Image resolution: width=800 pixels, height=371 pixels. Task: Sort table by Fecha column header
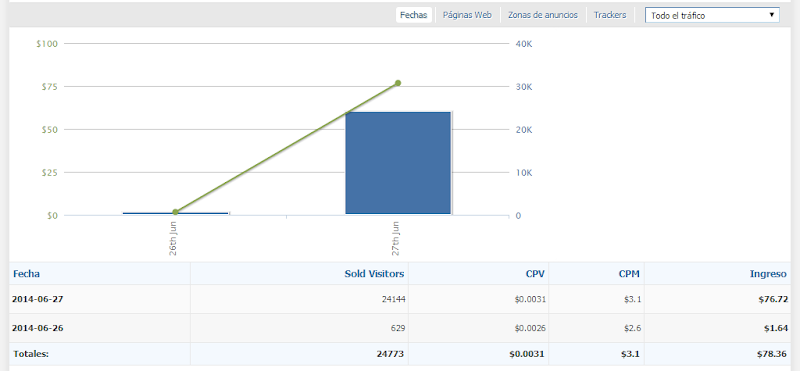tap(27, 274)
